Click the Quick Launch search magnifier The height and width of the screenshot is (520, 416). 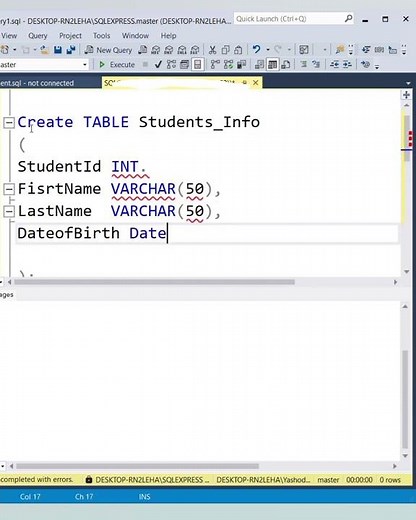348,19
